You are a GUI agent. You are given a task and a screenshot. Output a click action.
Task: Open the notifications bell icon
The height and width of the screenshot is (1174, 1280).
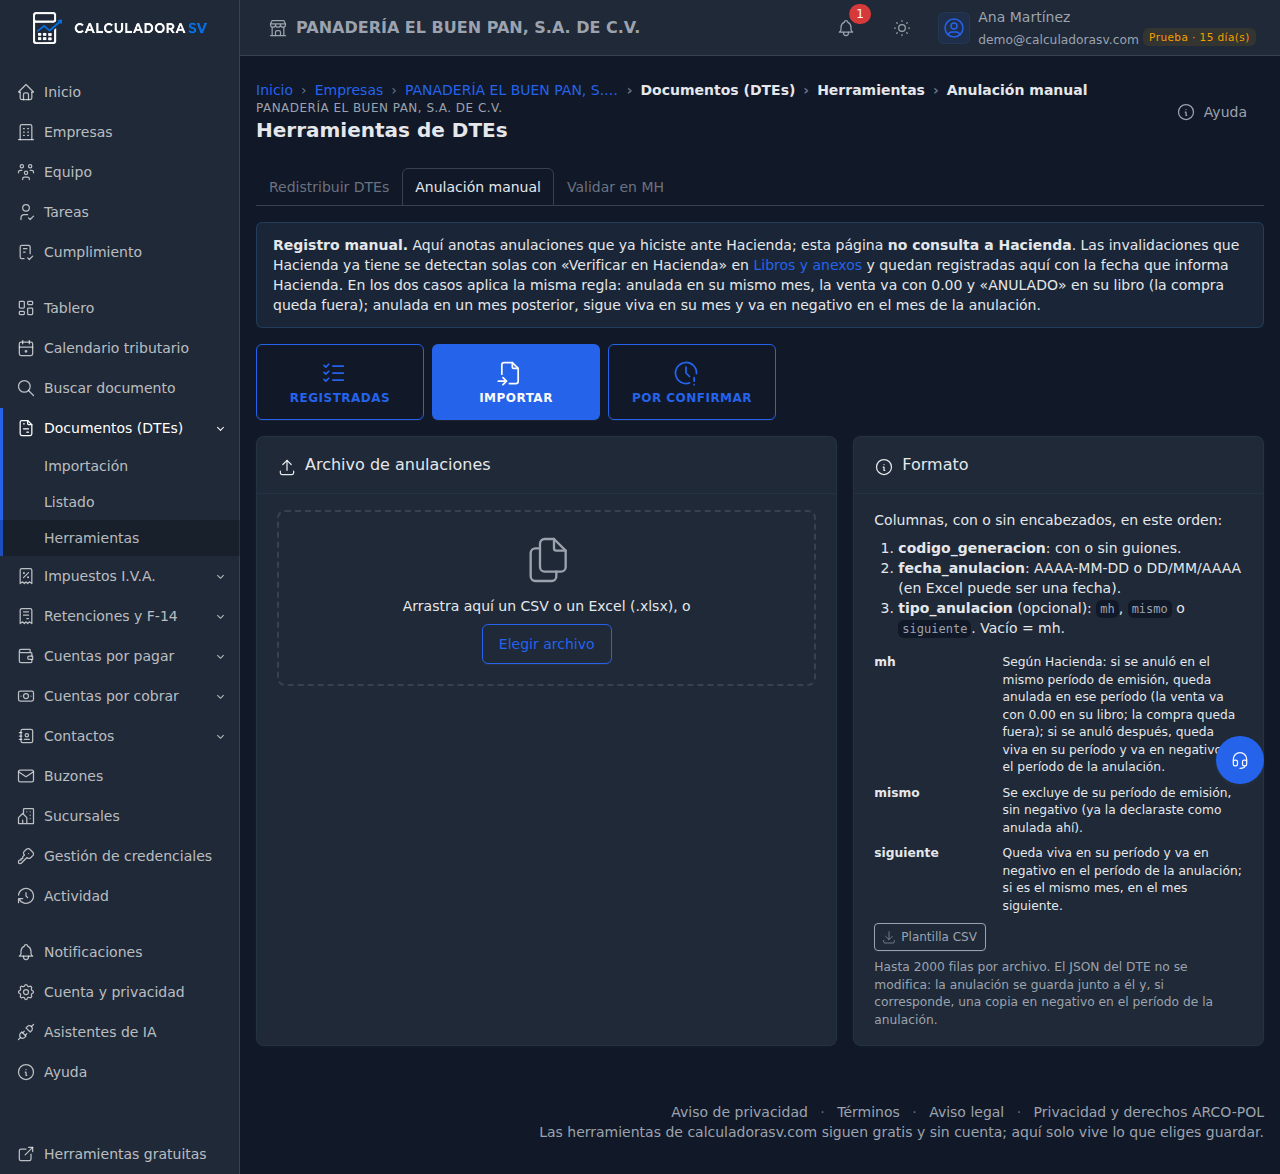pos(846,28)
